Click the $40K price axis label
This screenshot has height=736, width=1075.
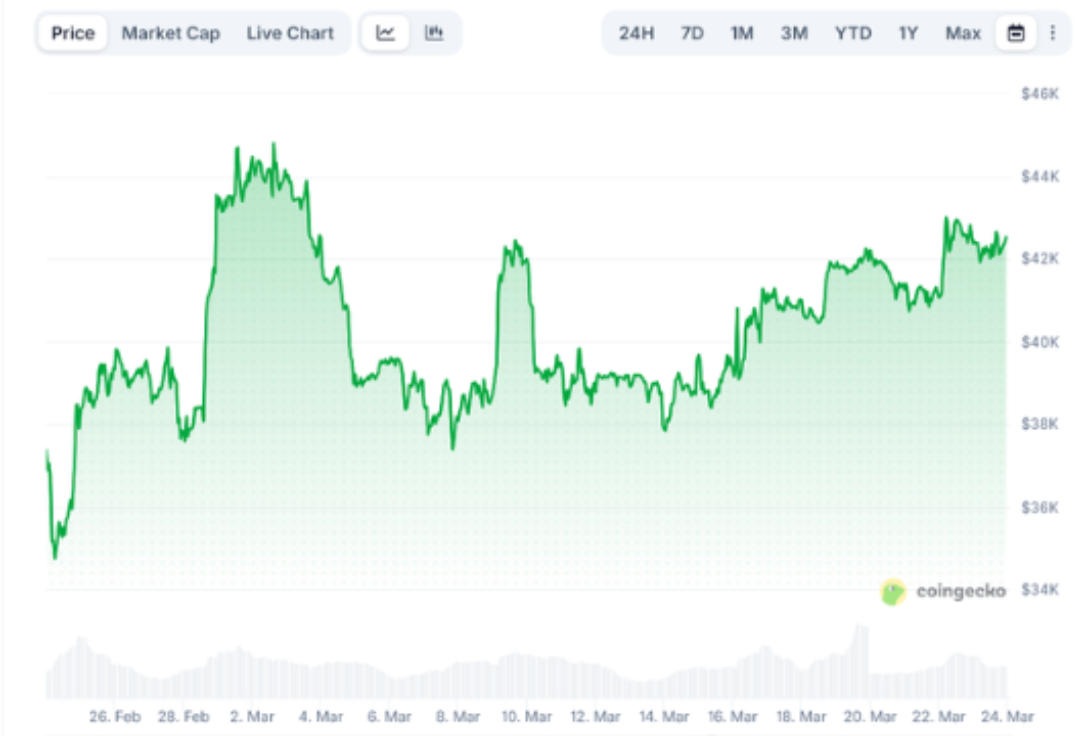1039,342
